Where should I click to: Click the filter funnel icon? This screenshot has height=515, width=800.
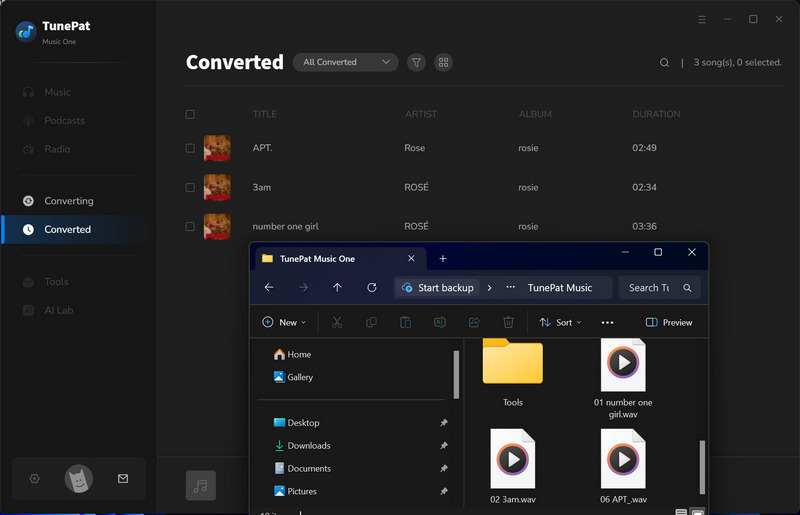417,62
